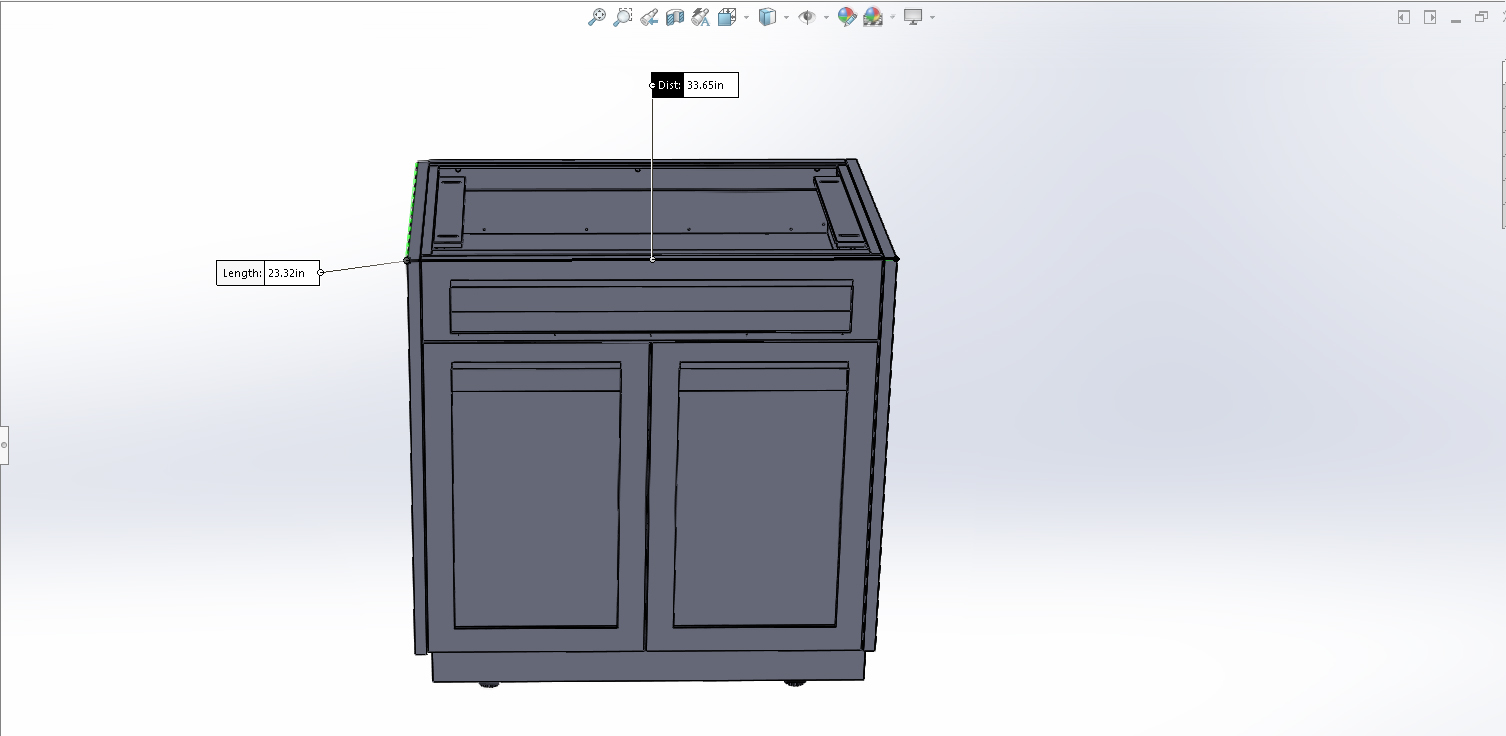Open the Apply Scene dropdown arrow
The width and height of the screenshot is (1506, 736).
(892, 17)
